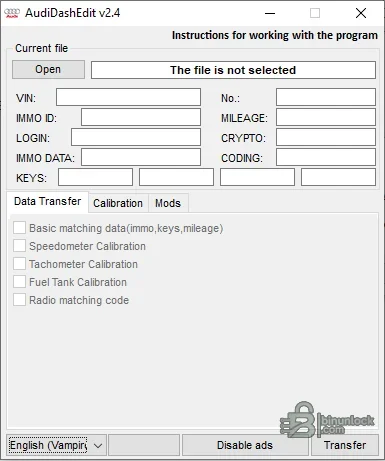Open the Mods tab
Image resolution: width=385 pixels, height=461 pixels.
coord(168,203)
